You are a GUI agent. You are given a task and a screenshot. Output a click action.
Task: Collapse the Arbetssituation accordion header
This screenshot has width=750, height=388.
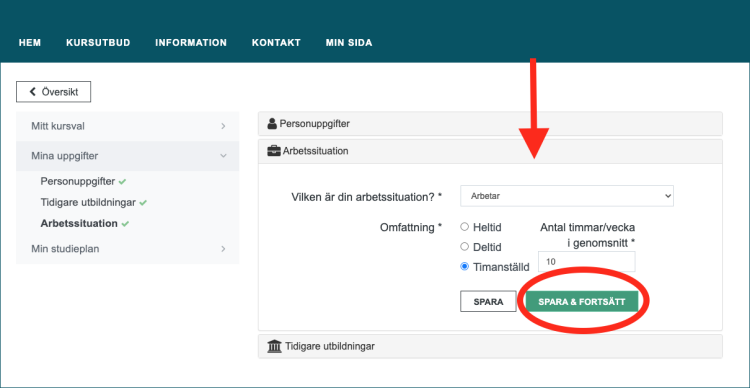490,151
